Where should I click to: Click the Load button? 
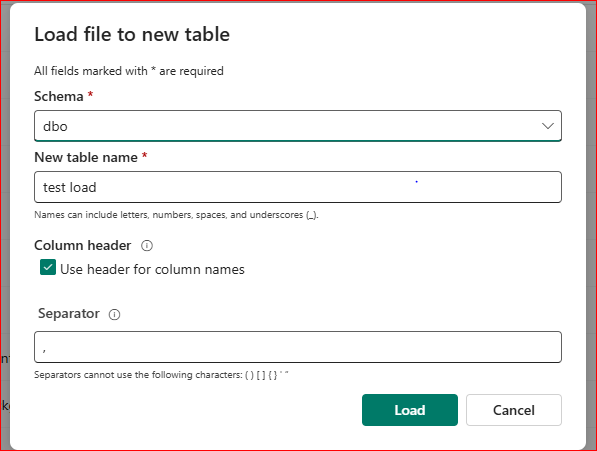click(410, 410)
